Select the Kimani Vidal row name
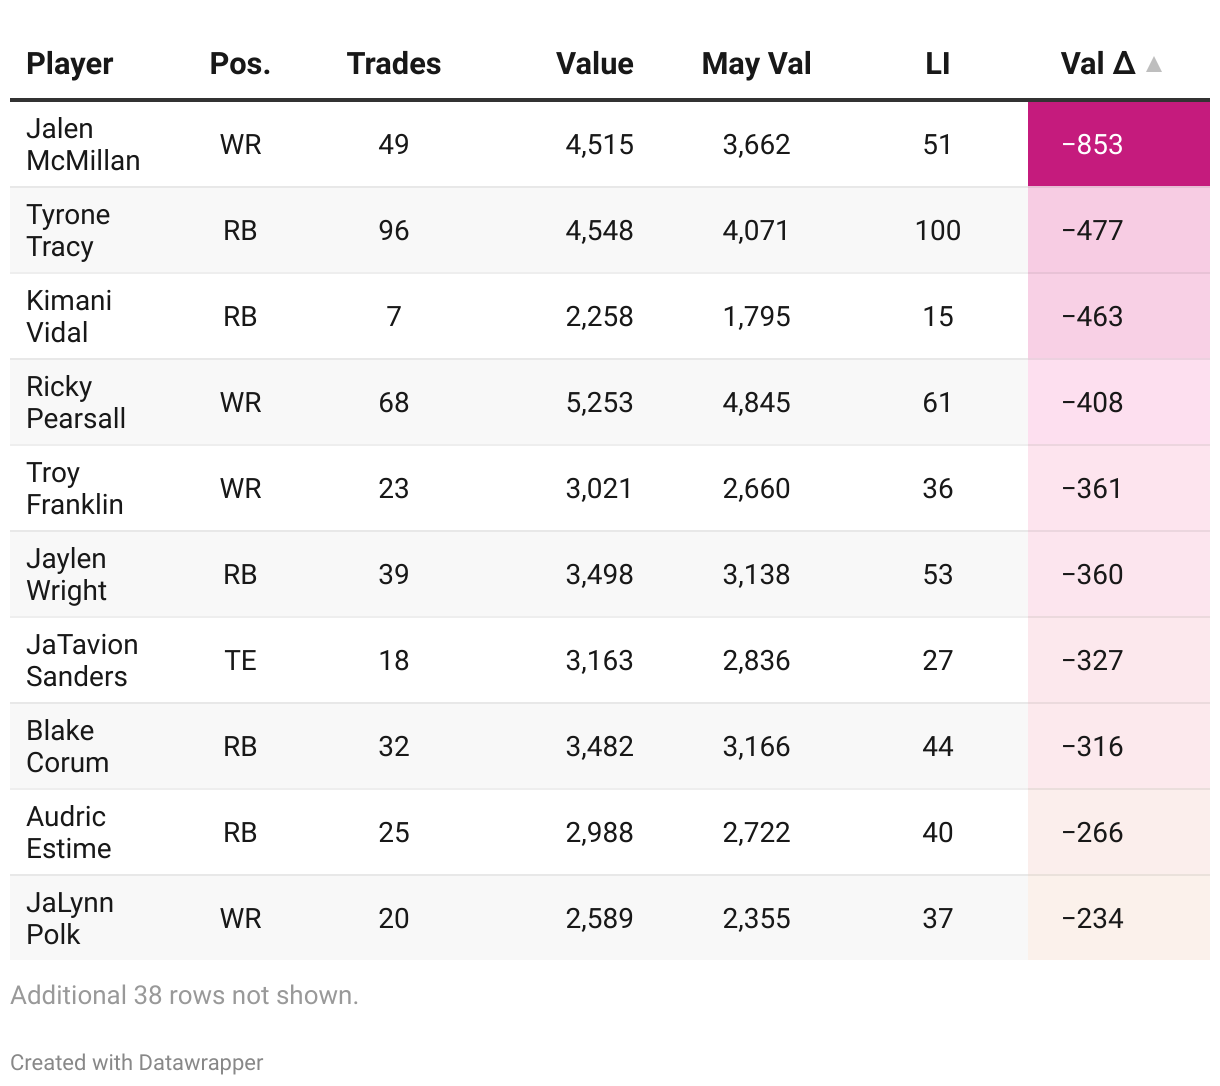Image resolution: width=1220 pixels, height=1086 pixels. click(69, 317)
